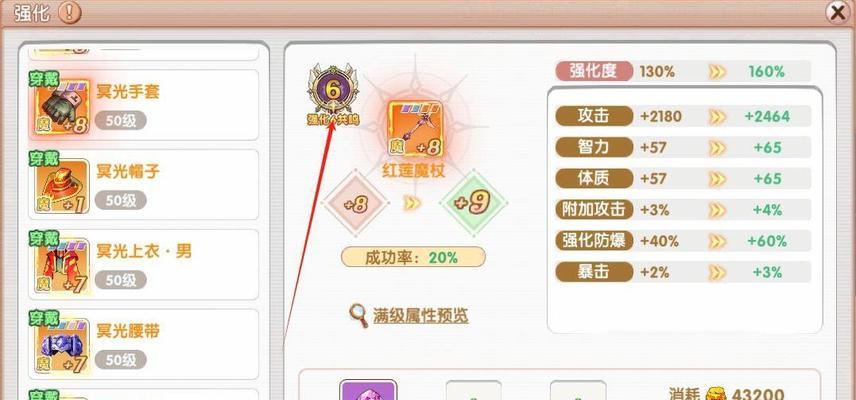Click the +8 current level diamond
The height and width of the screenshot is (400, 856).
356,204
